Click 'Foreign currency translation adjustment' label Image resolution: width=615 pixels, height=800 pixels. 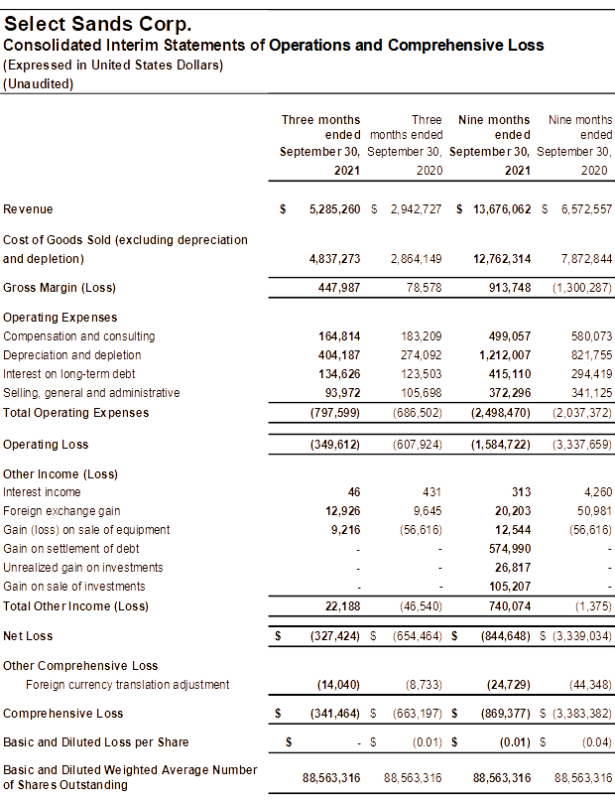(128, 685)
